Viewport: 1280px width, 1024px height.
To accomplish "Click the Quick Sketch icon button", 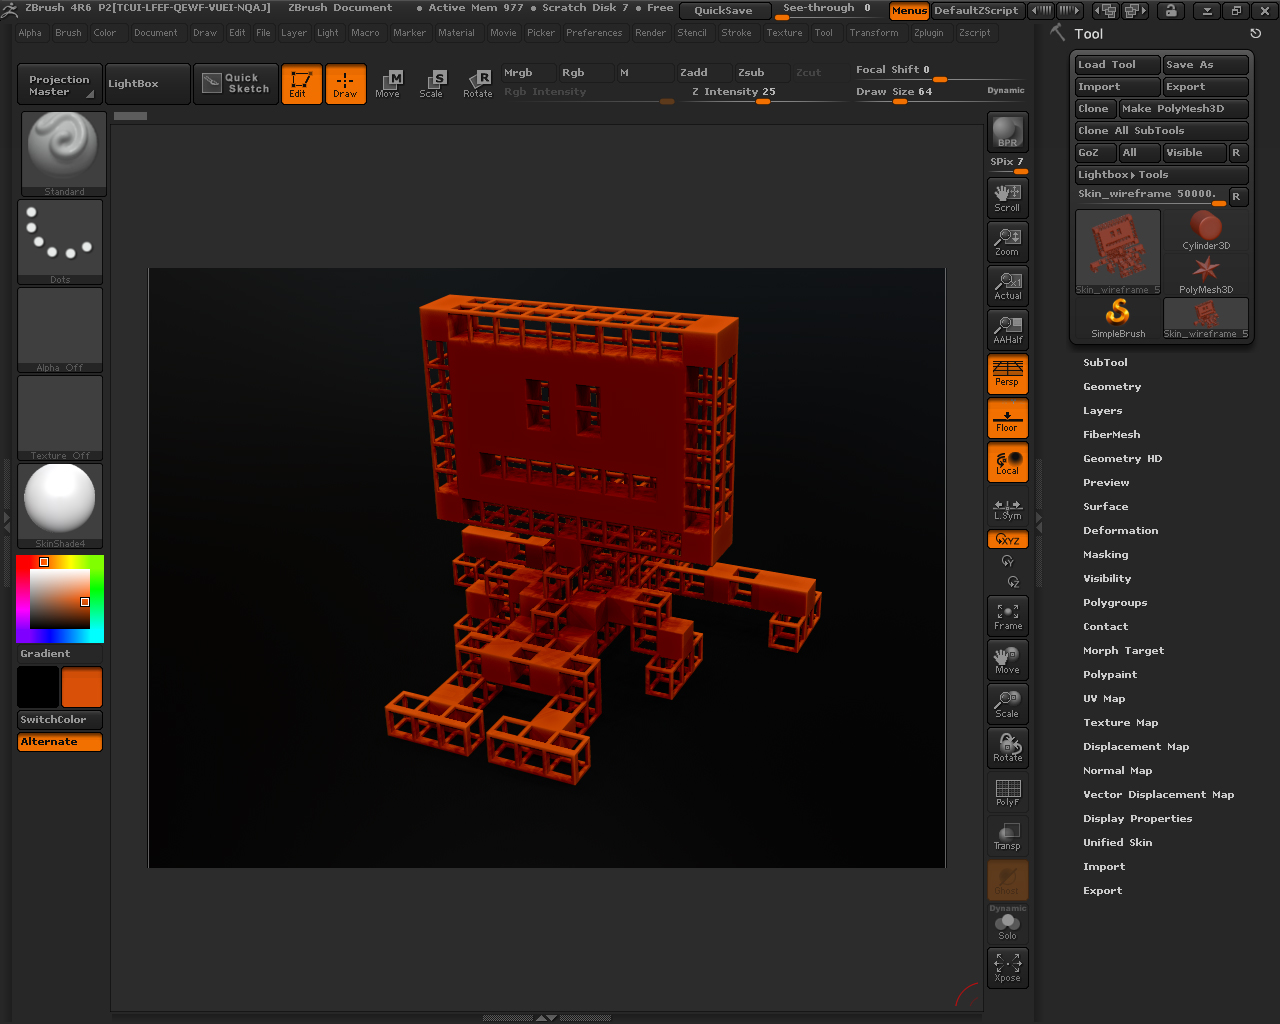I will [x=236, y=84].
